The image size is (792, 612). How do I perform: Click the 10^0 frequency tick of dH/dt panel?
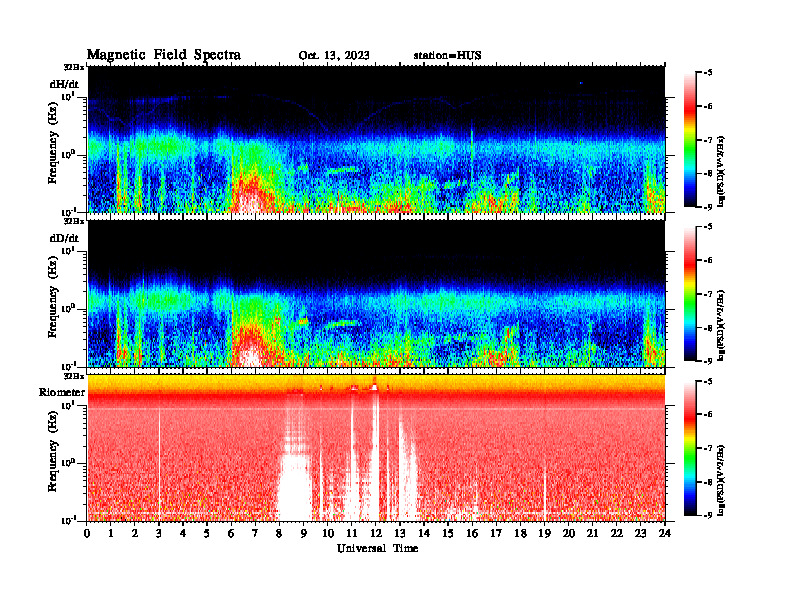pyautogui.click(x=68, y=154)
